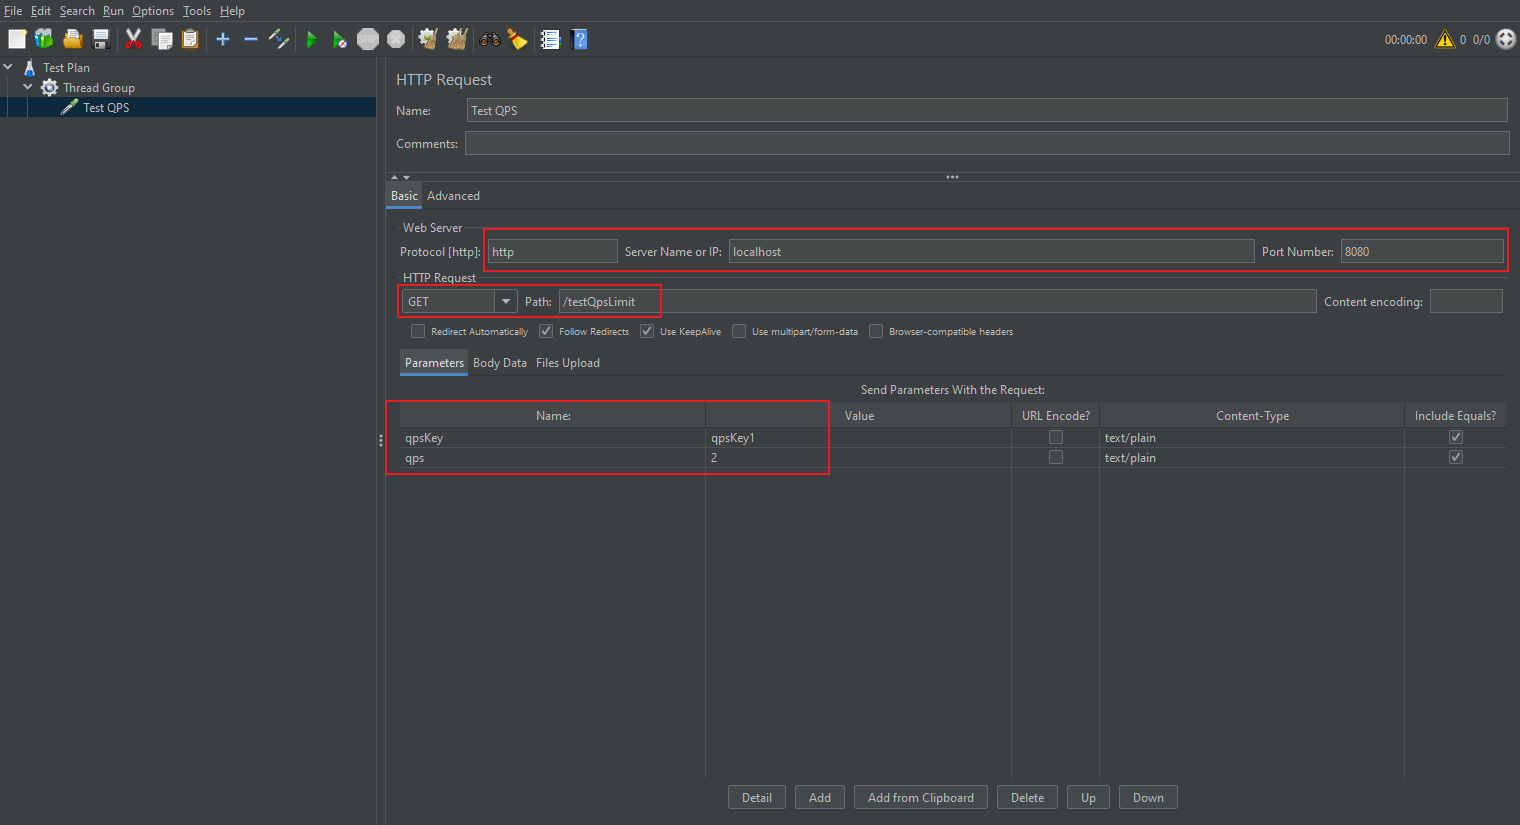Image resolution: width=1520 pixels, height=825 pixels.
Task: Switch to the Advanced tab
Action: click(x=453, y=196)
